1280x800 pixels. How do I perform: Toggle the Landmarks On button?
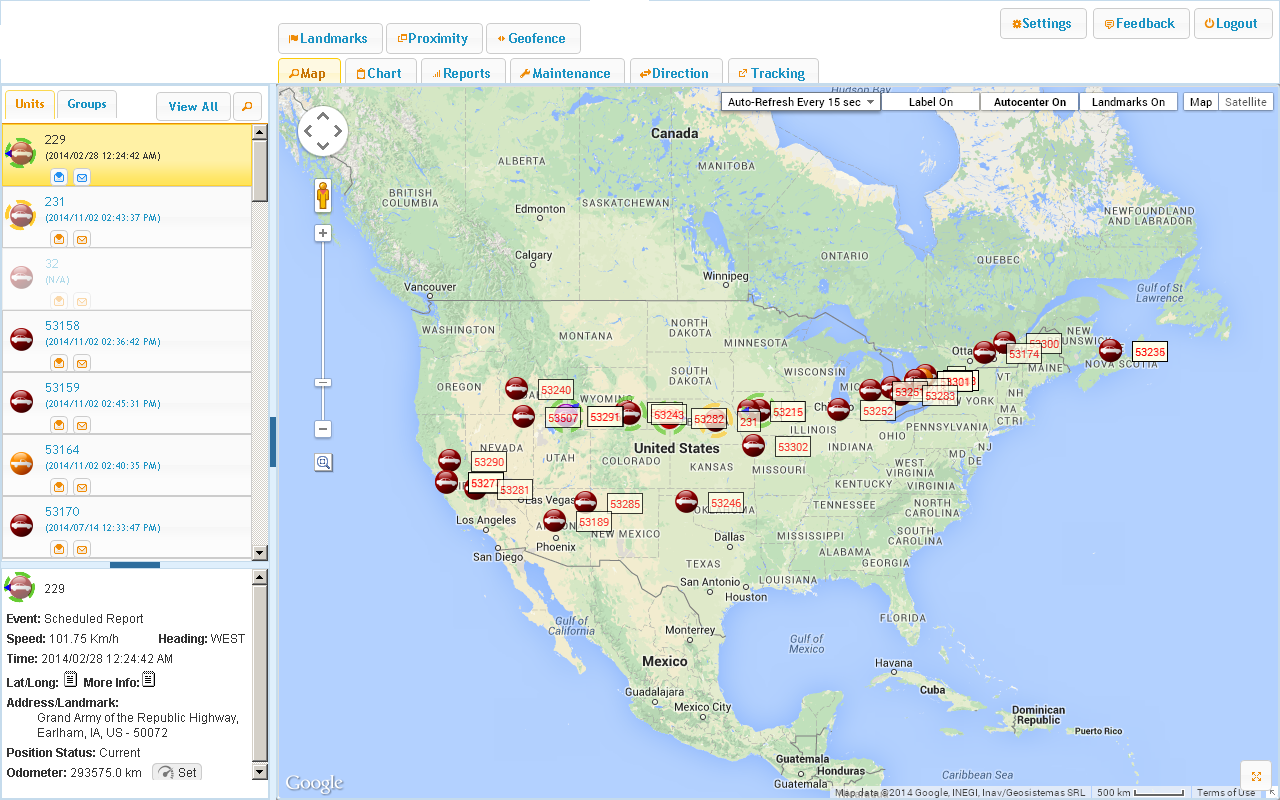[1128, 102]
